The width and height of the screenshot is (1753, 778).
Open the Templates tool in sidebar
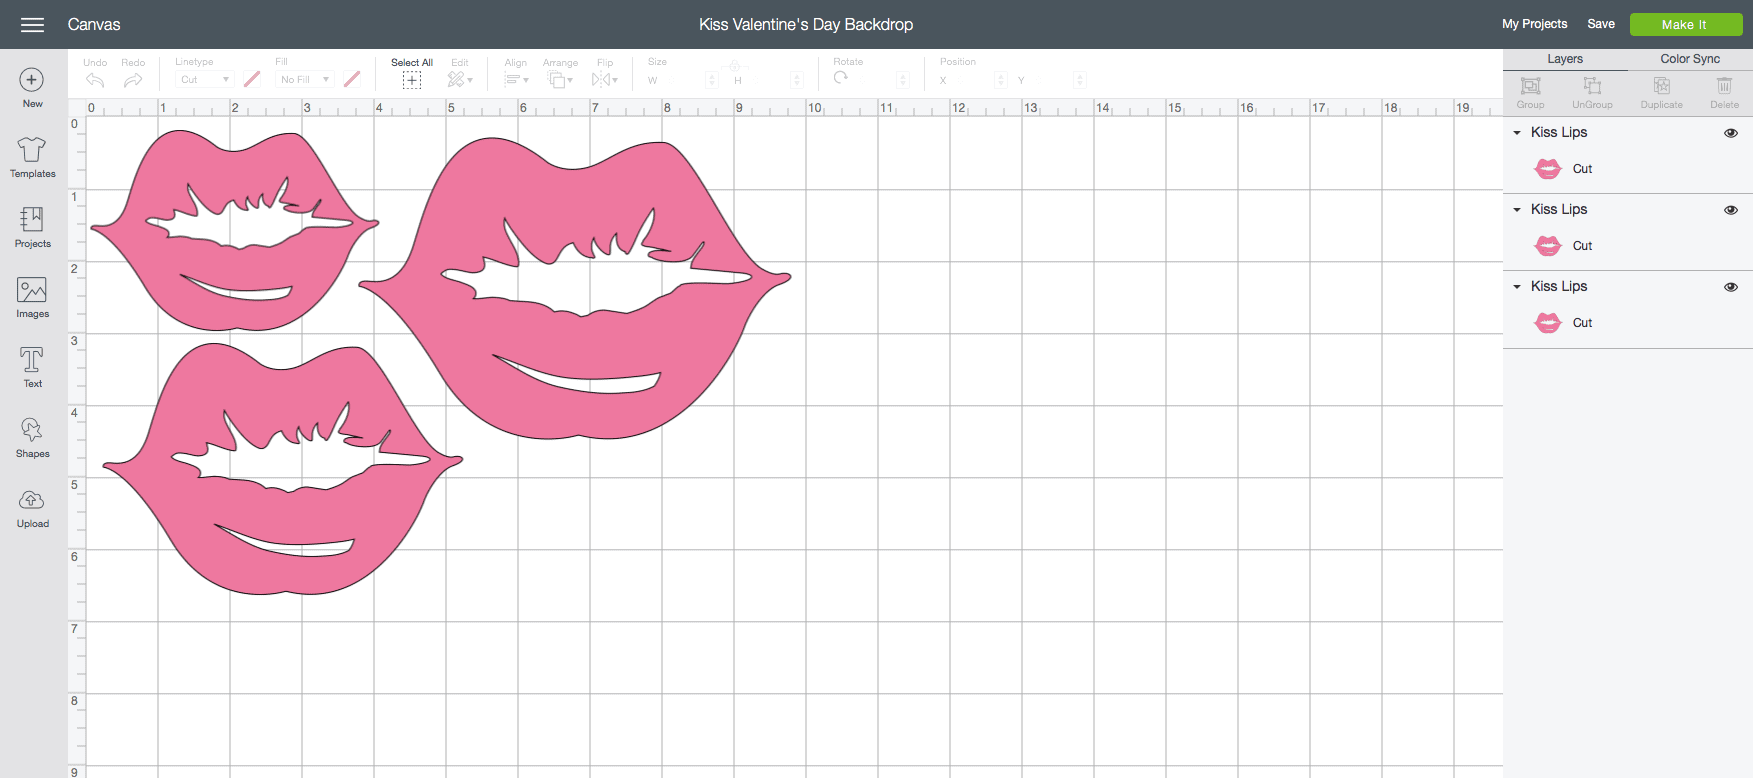click(32, 157)
